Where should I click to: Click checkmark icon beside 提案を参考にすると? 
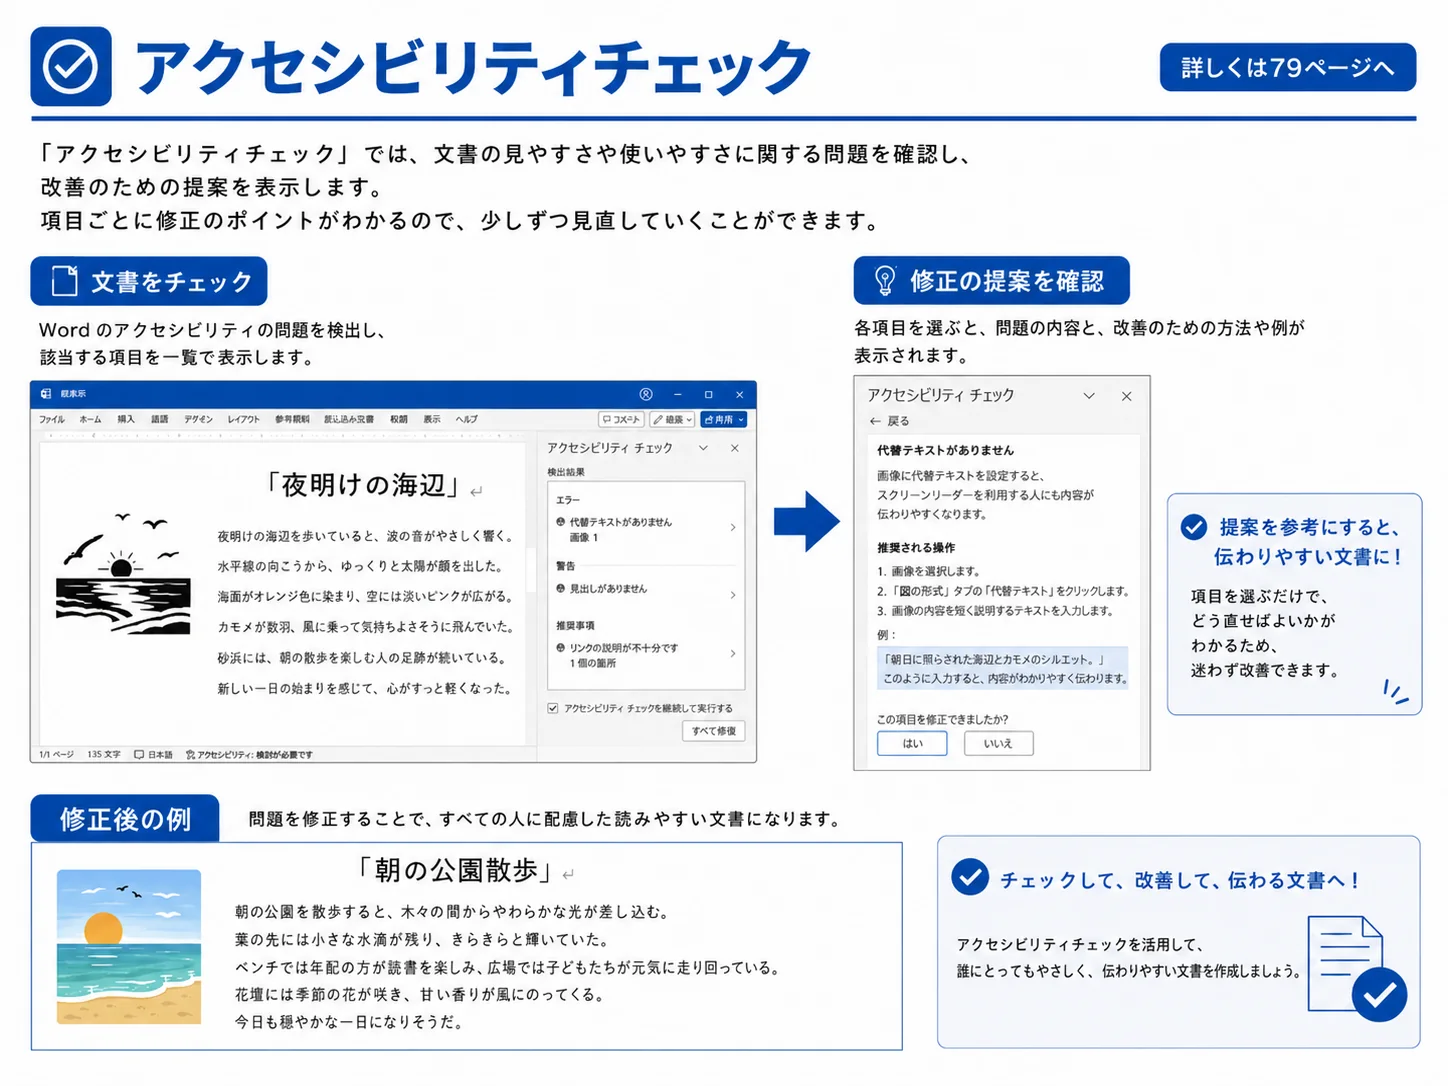pos(1194,527)
